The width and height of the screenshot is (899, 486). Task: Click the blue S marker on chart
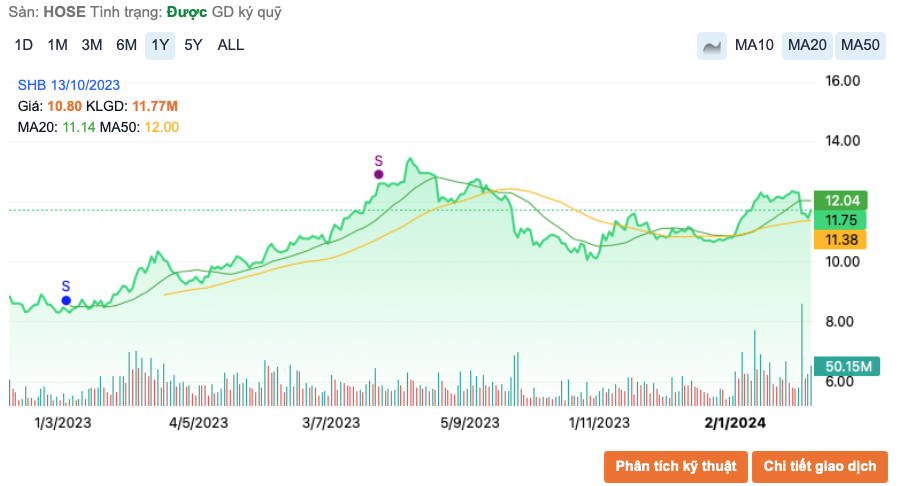[x=66, y=300]
